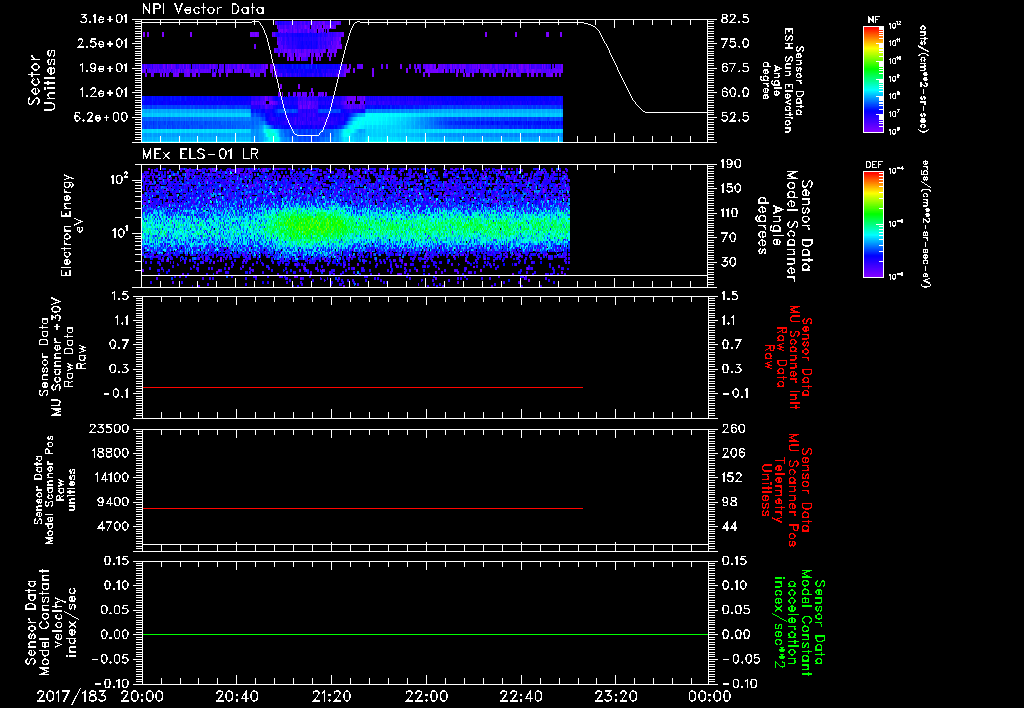The width and height of the screenshot is (1024, 708).
Task: Click the green 'Model Constant acceleration' label
Action: point(799,624)
